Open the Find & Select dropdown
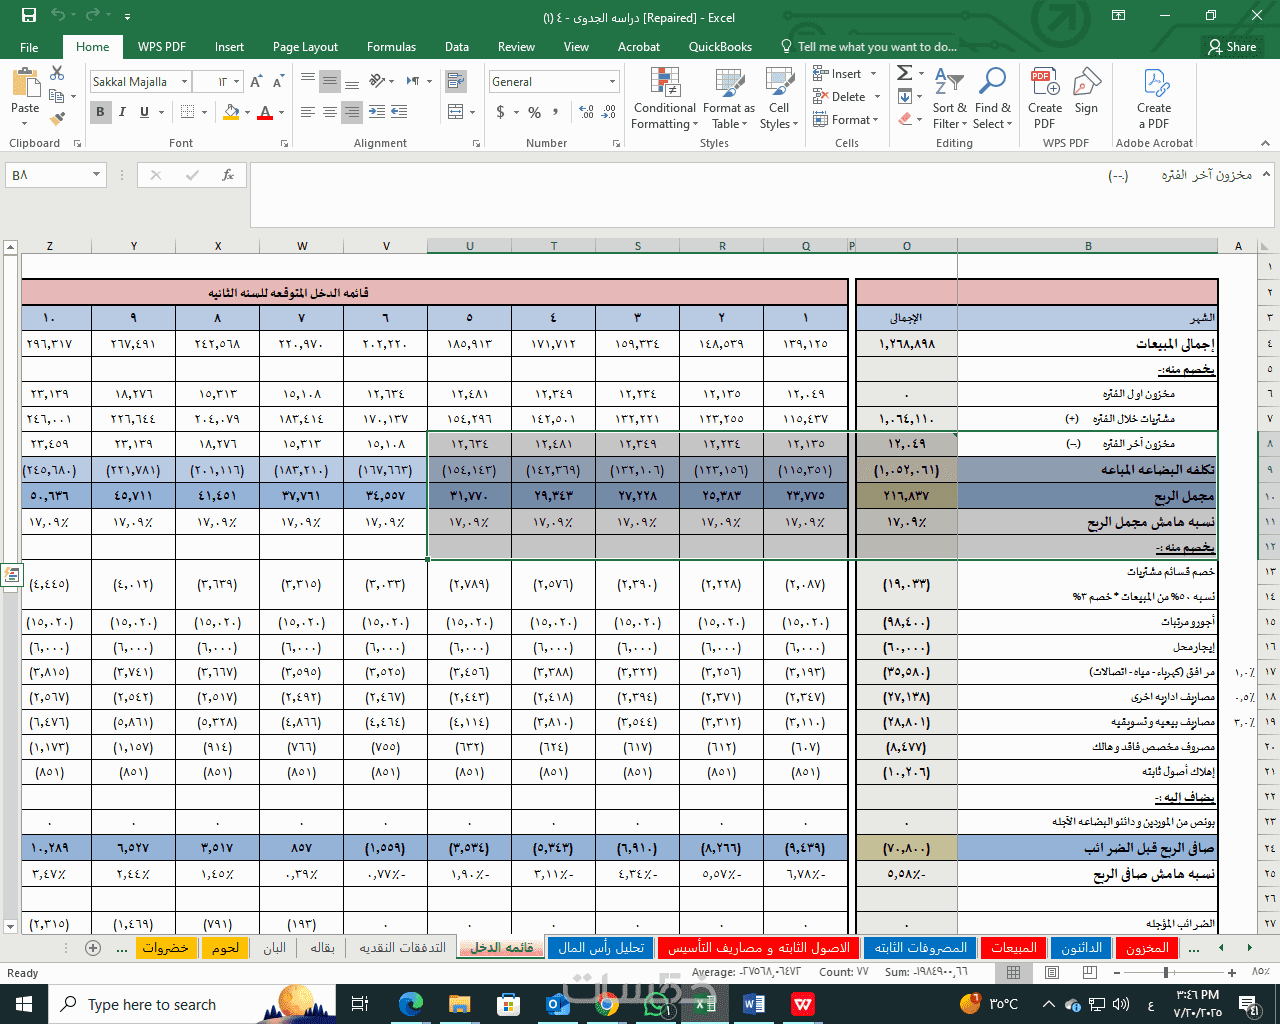This screenshot has width=1280, height=1024. click(992, 98)
